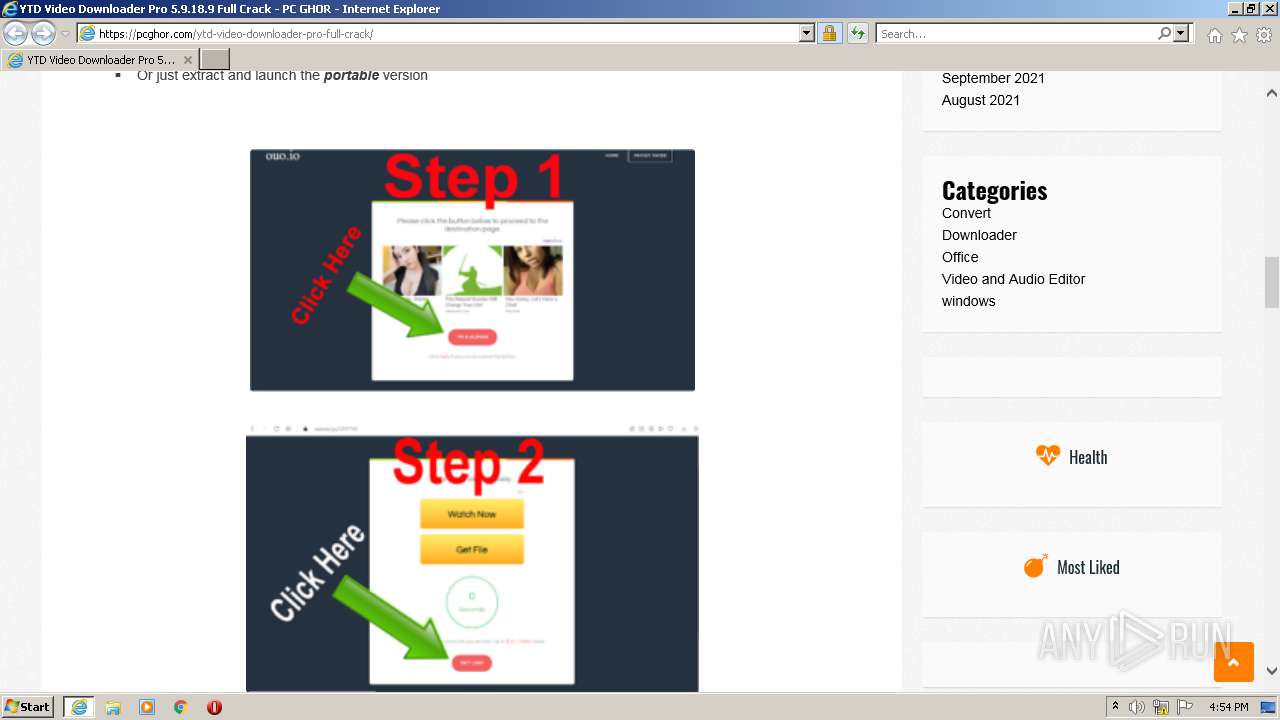Go forward with the IE forward arrow

coord(43,33)
